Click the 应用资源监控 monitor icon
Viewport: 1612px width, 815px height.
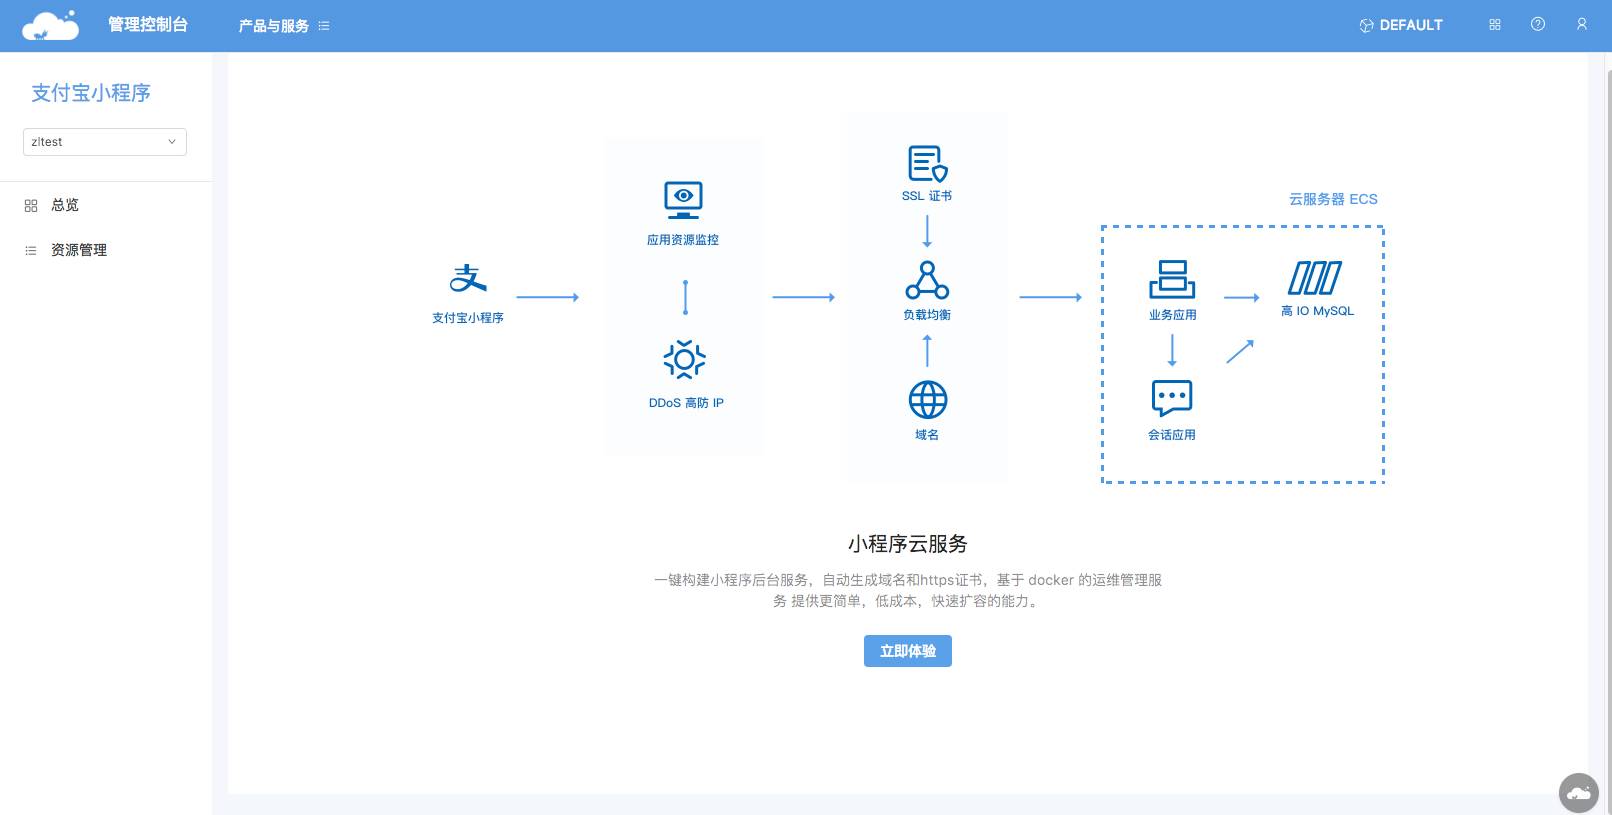click(x=683, y=200)
